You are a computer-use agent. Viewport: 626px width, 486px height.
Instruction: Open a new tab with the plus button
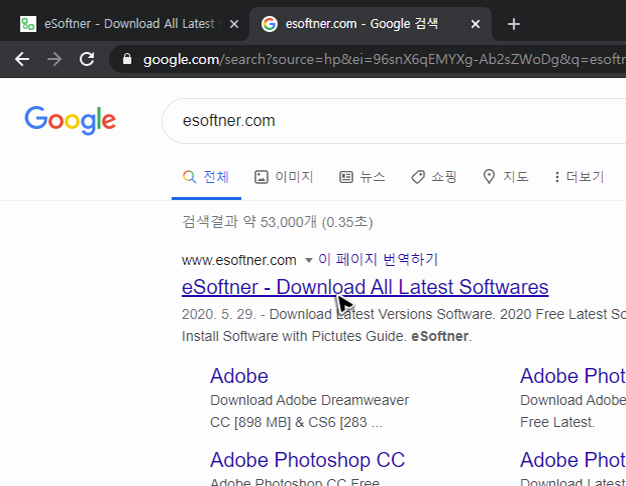pos(513,24)
